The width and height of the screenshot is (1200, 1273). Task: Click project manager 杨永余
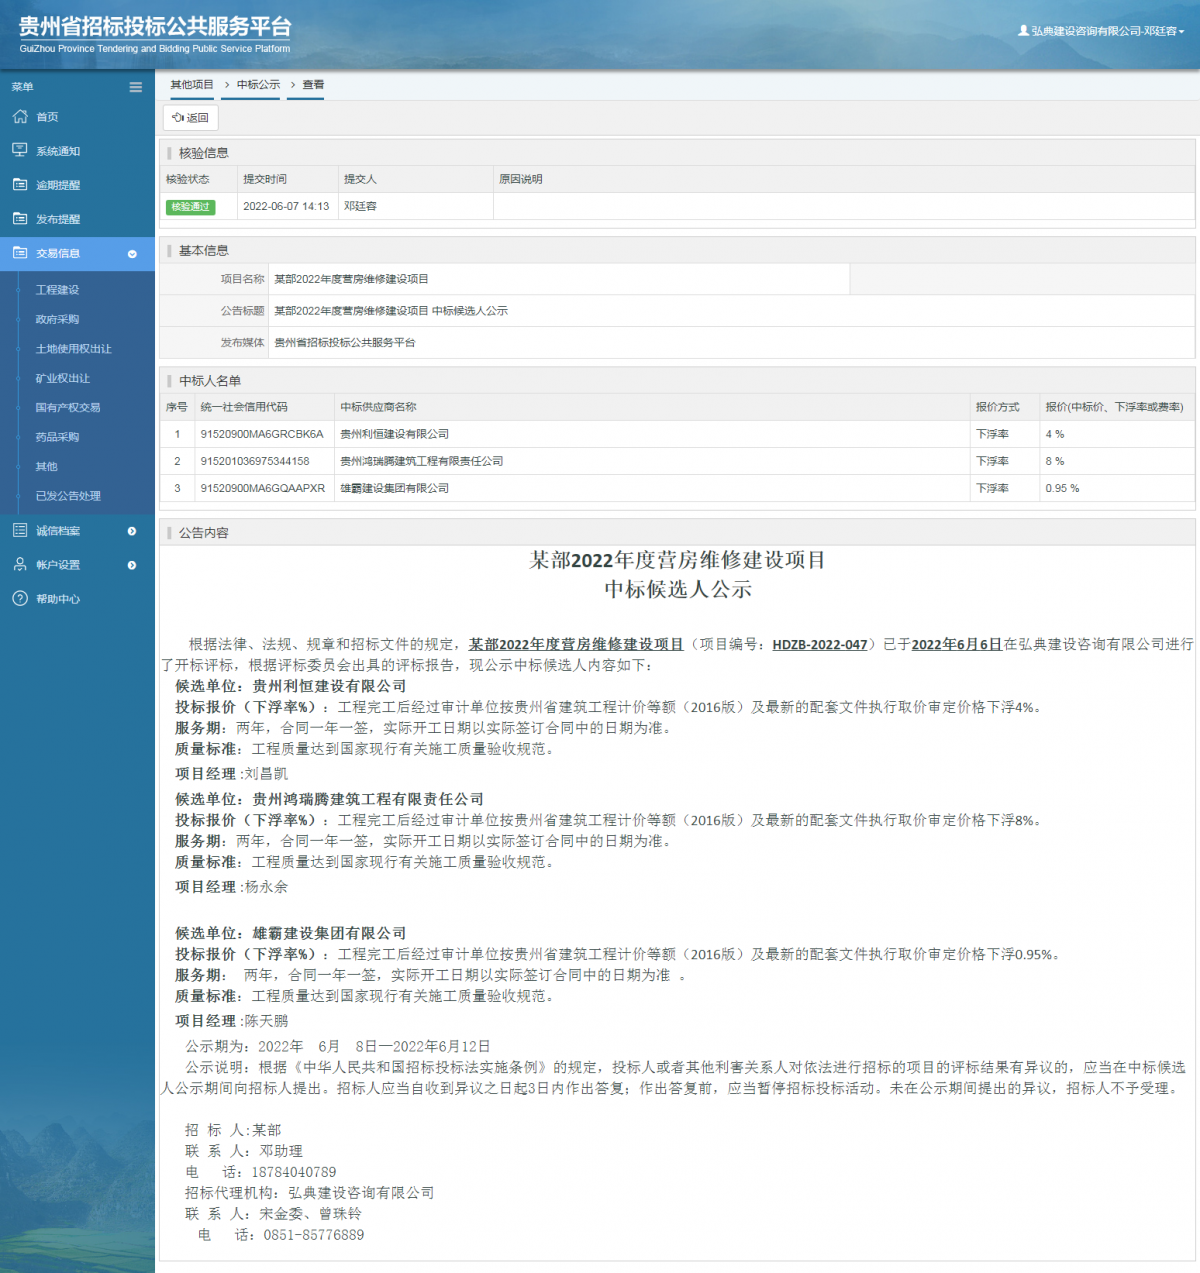click(266, 887)
